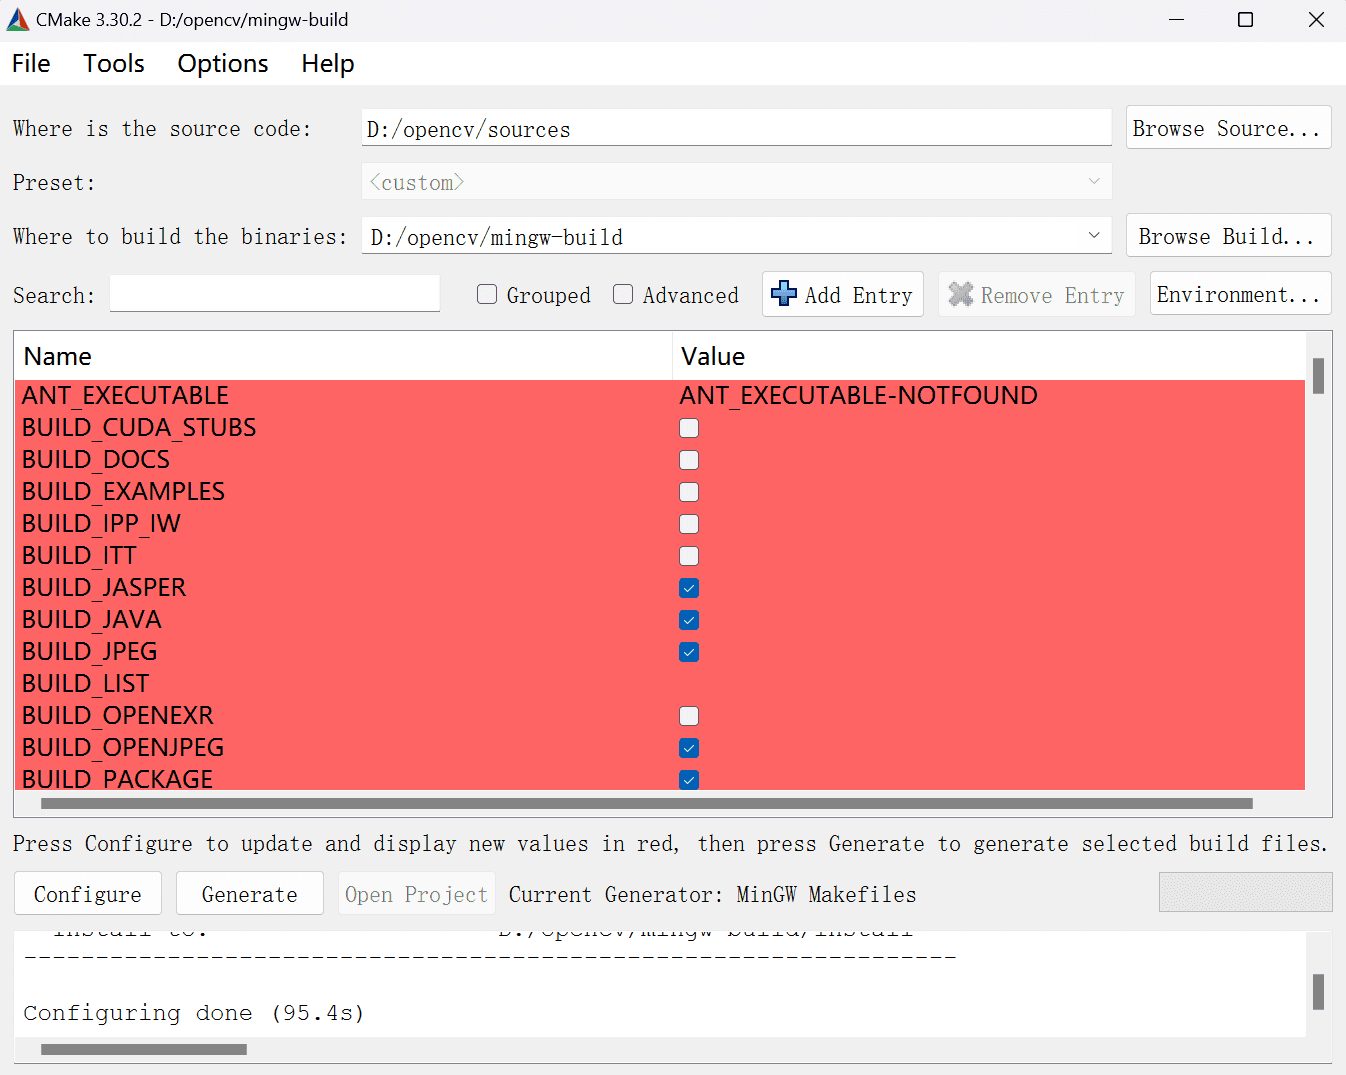Click the blue plus Add Entry button
The height and width of the screenshot is (1075, 1346).
842,294
